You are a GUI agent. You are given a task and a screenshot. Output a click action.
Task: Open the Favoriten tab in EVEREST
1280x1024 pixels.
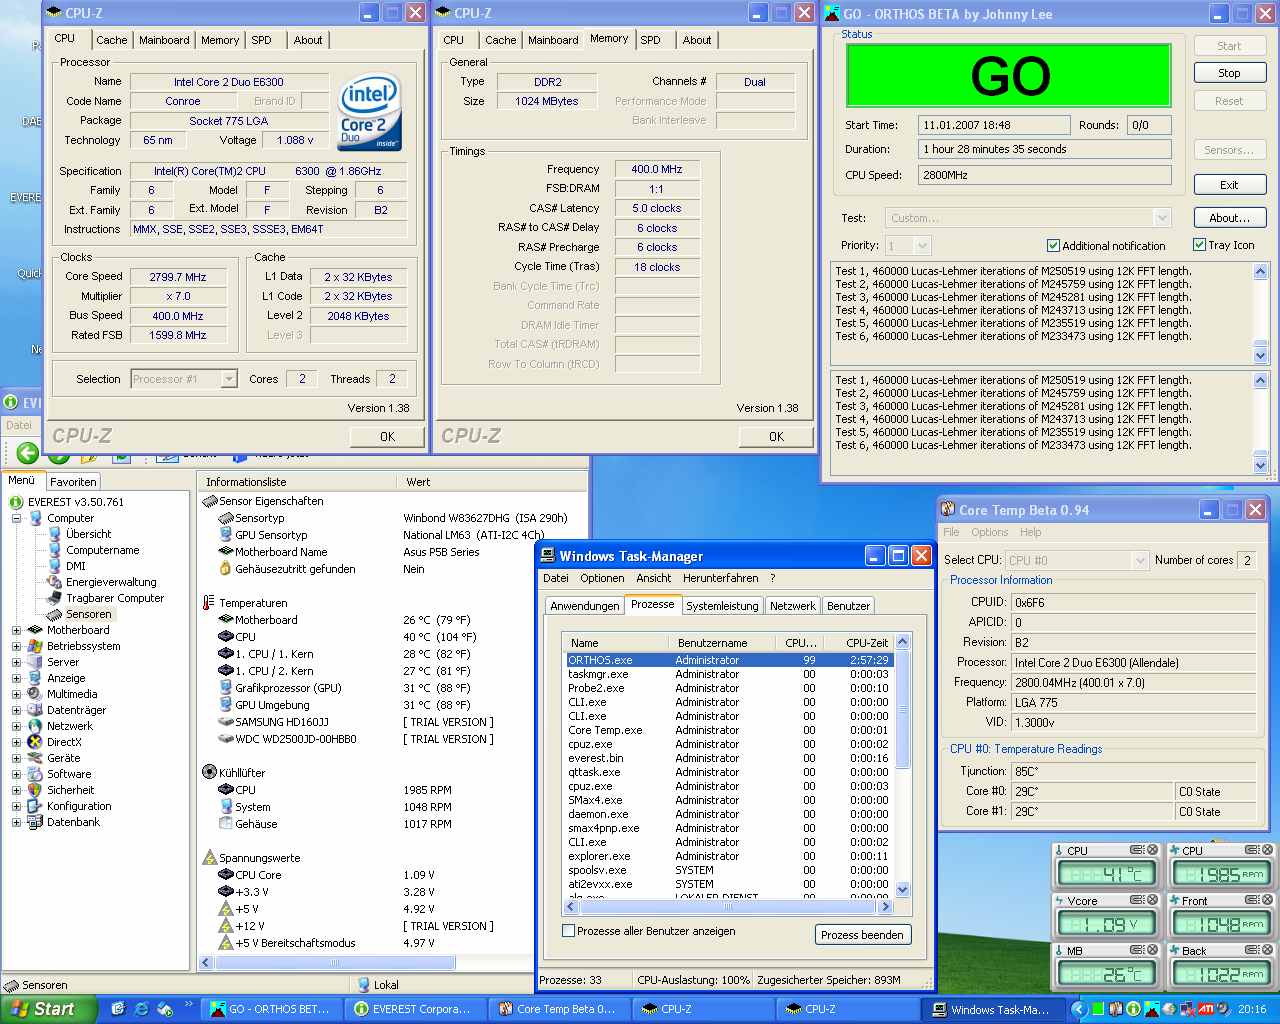73,481
